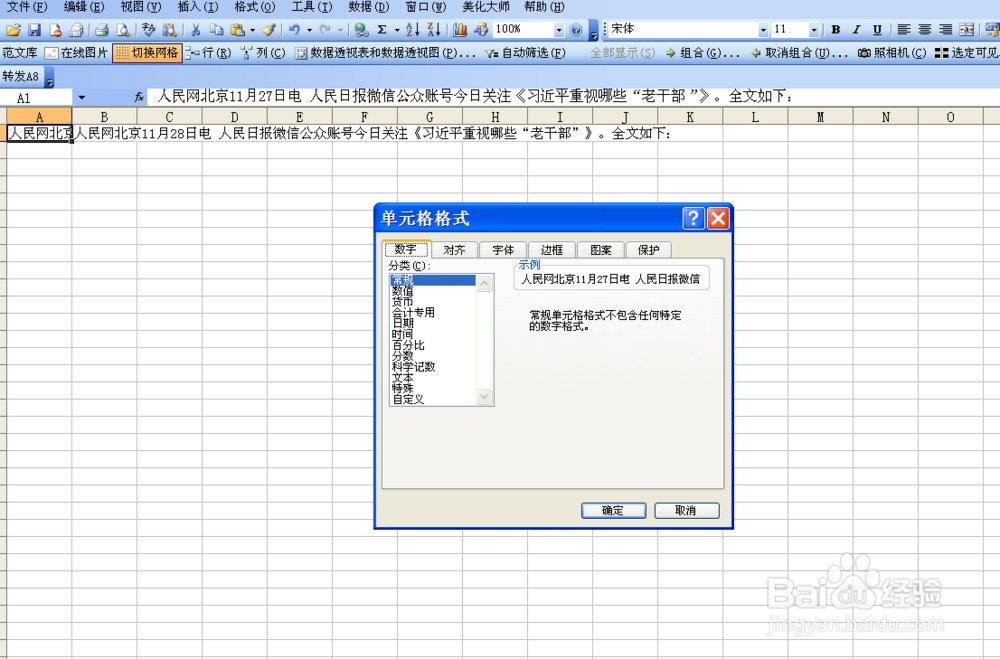Switch to the 字体 tab
1000x659 pixels.
pos(503,250)
